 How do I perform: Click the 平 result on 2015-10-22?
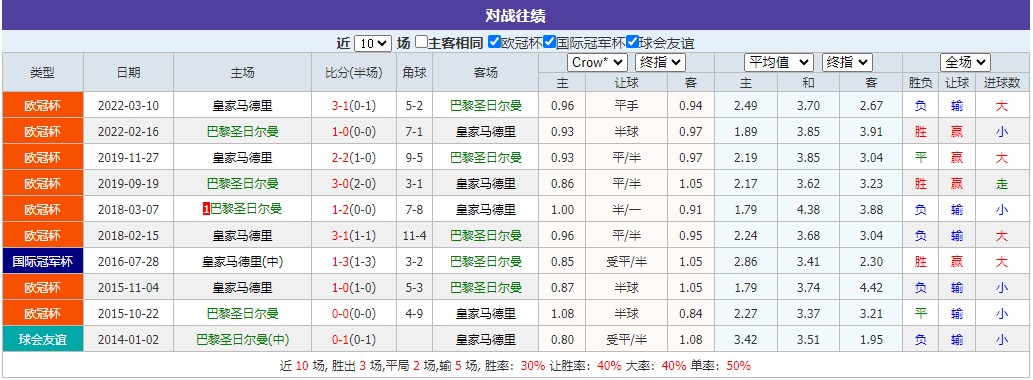point(920,313)
